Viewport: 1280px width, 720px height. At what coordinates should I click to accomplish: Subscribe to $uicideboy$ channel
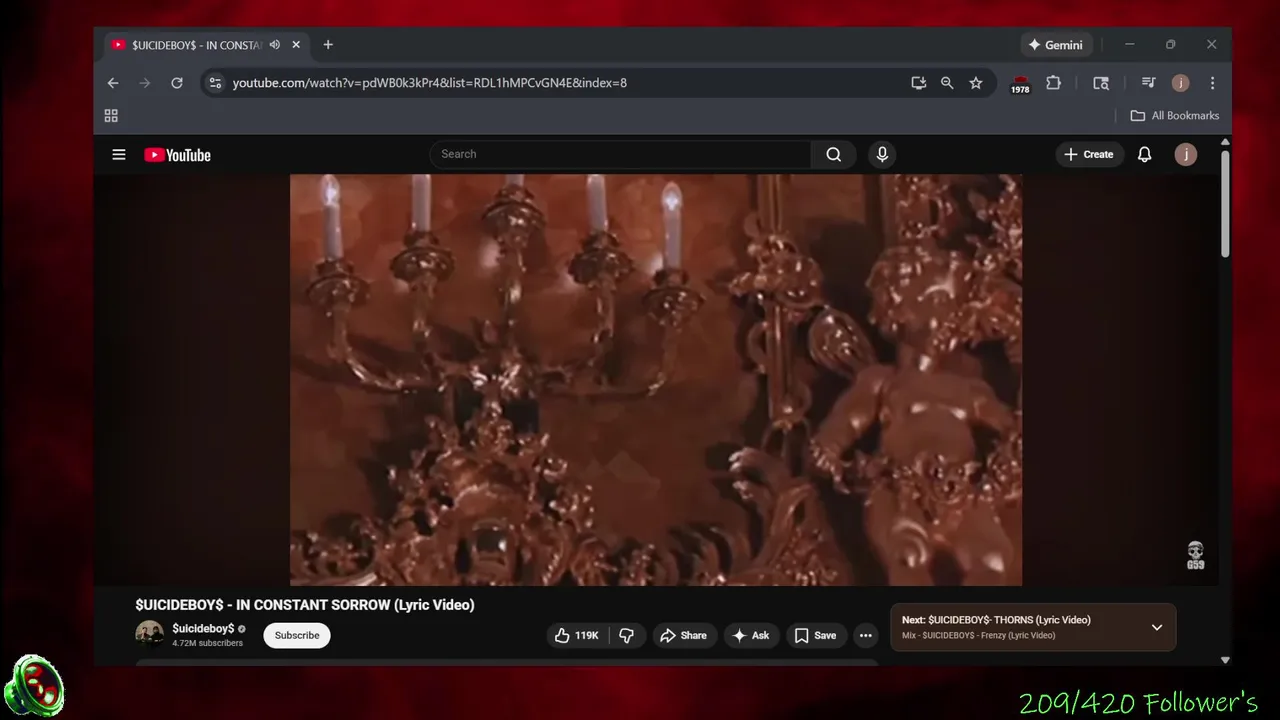click(x=297, y=635)
